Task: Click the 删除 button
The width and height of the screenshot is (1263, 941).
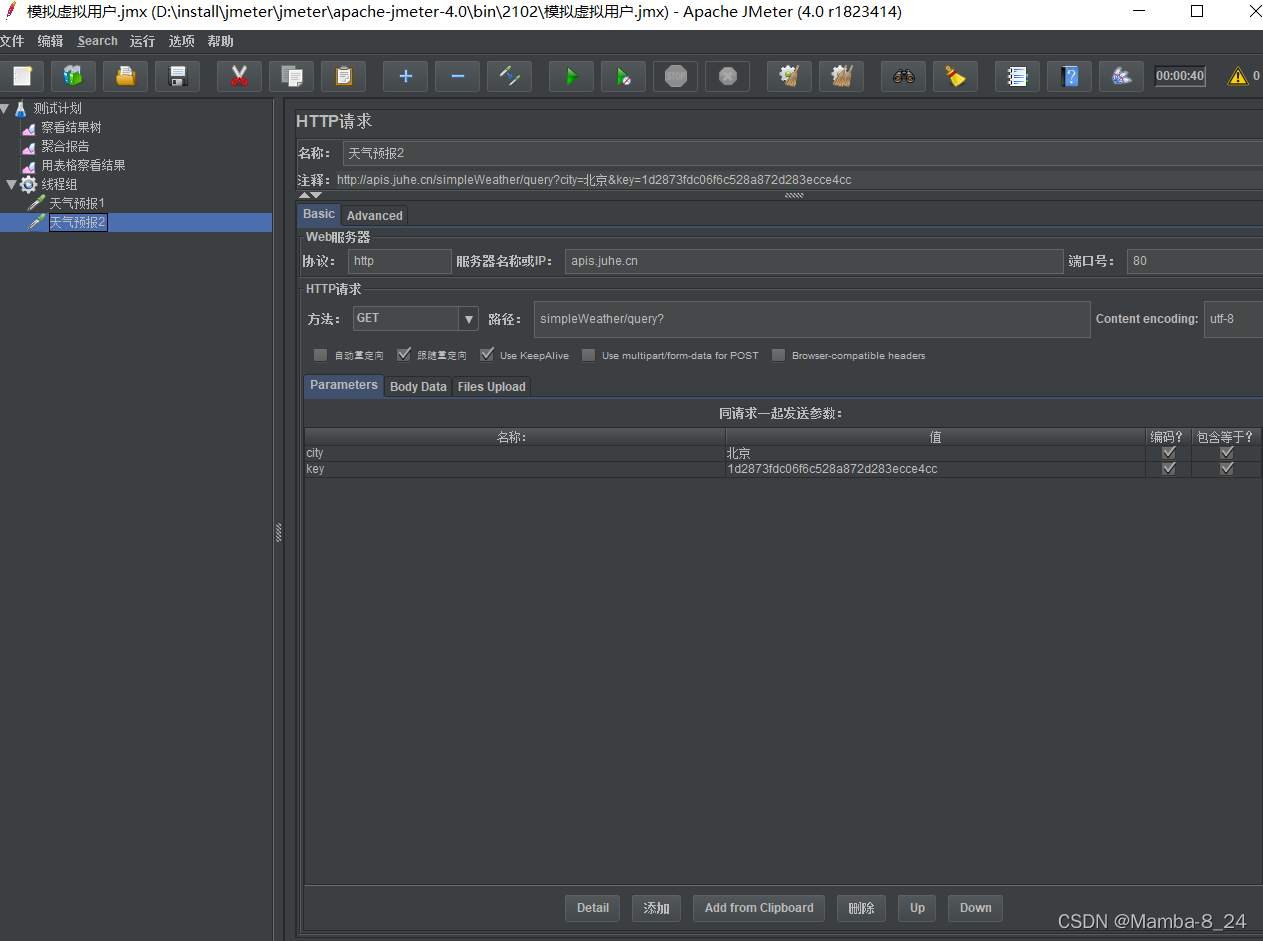Action: pos(861,908)
